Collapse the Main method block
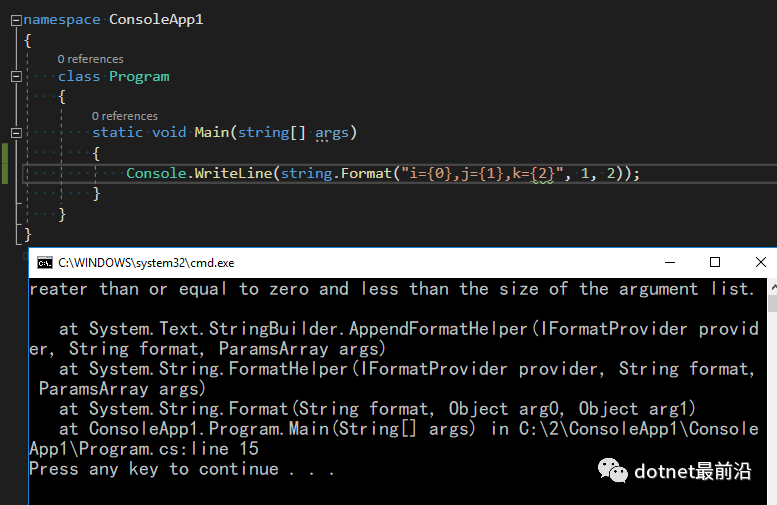Viewport: 777px width, 505px height. click(15, 133)
